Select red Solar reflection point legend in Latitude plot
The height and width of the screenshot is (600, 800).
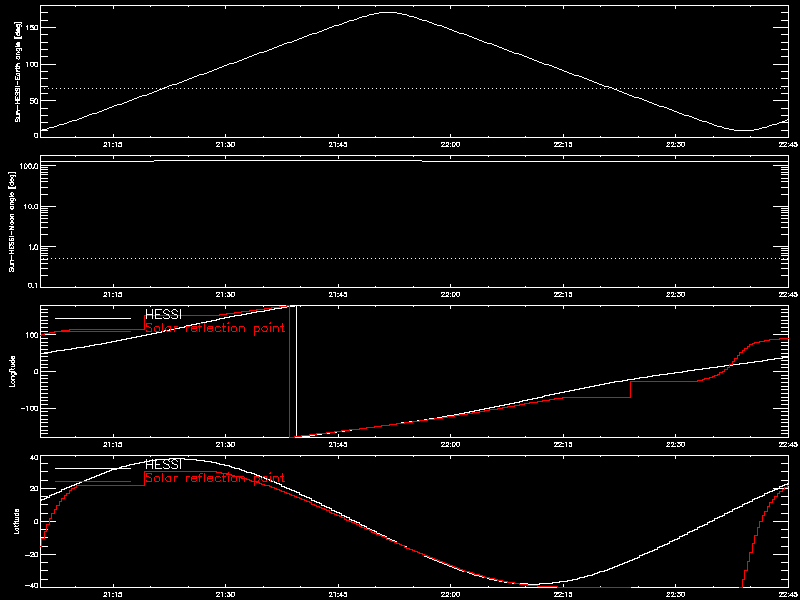tap(215, 479)
